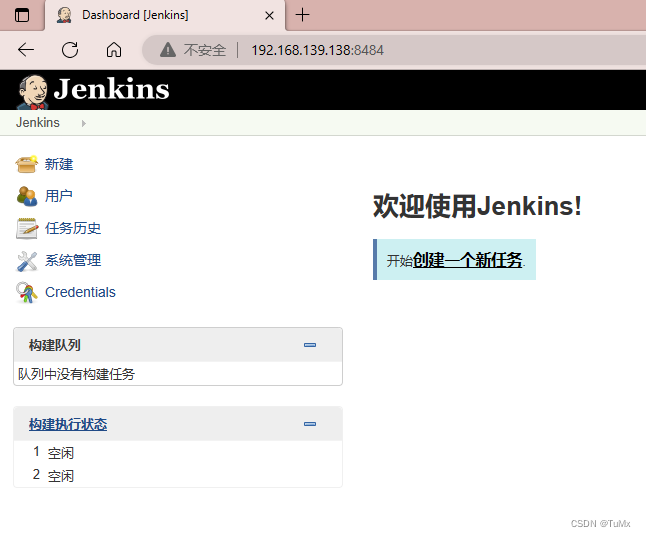Close the Dashboard [Jenkins] tab
The image size is (646, 537).
point(269,16)
